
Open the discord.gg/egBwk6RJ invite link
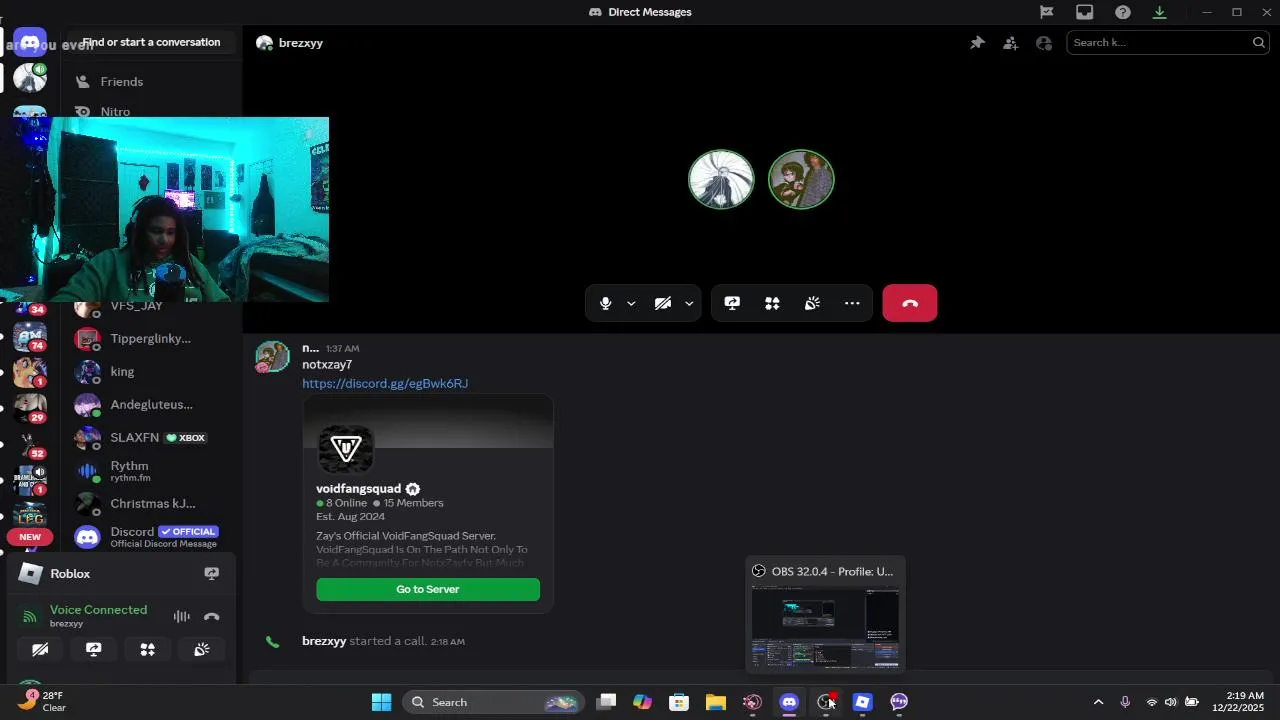click(385, 383)
